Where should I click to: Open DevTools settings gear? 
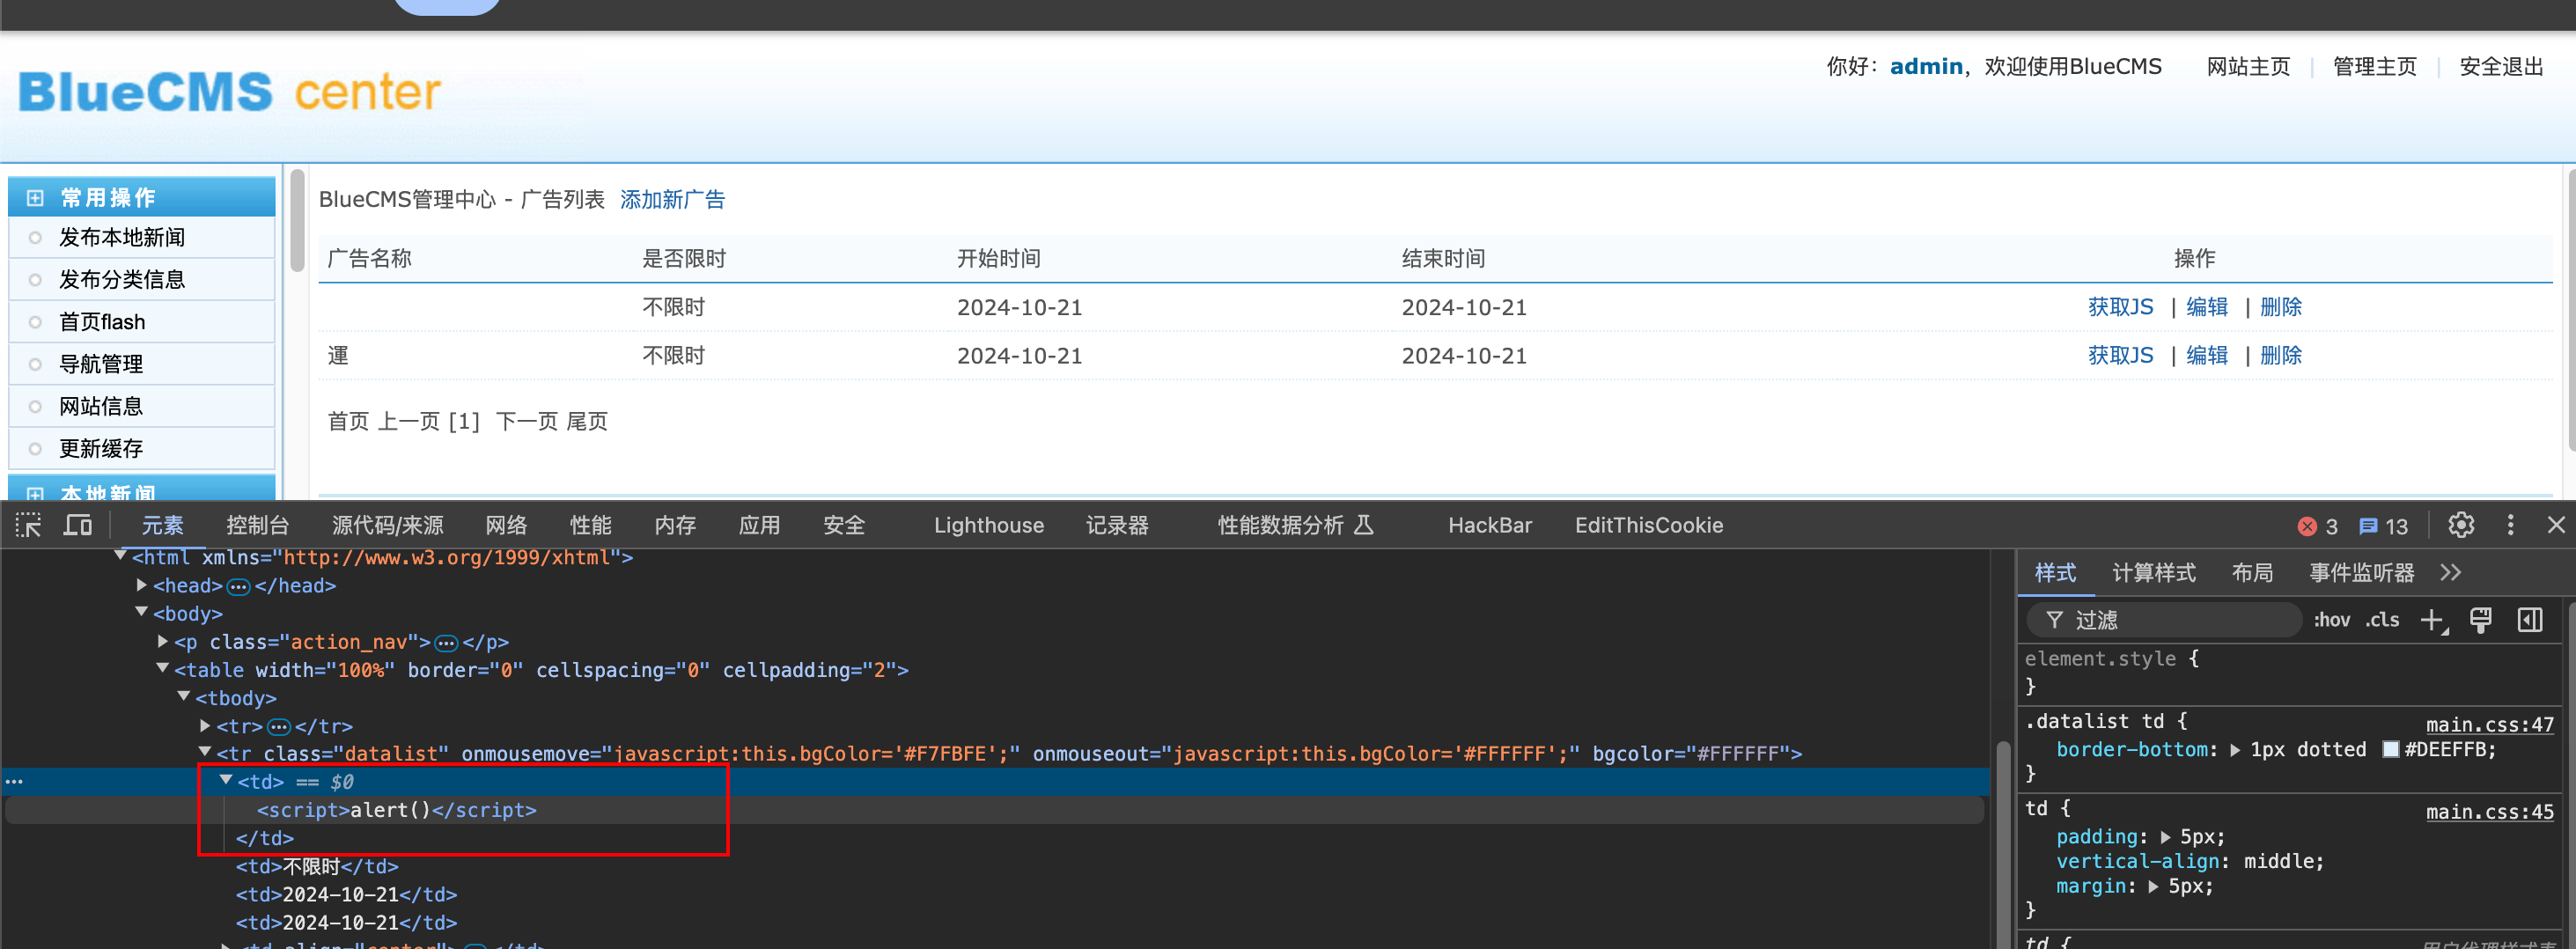[2461, 525]
